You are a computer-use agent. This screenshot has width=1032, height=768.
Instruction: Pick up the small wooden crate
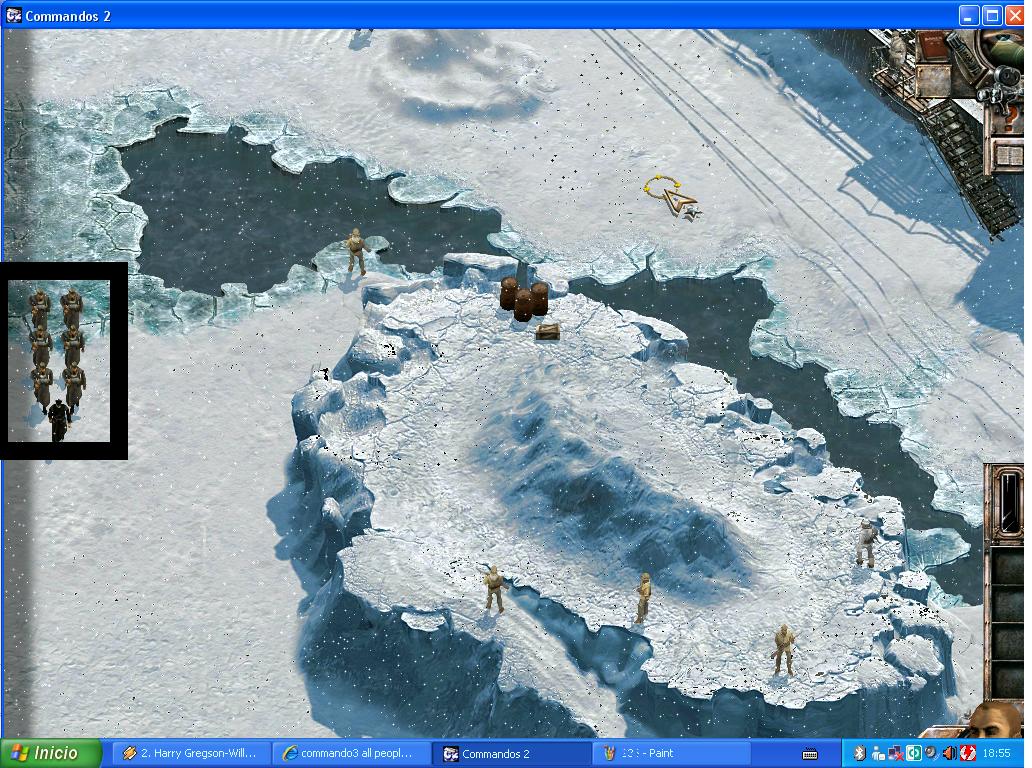(548, 332)
